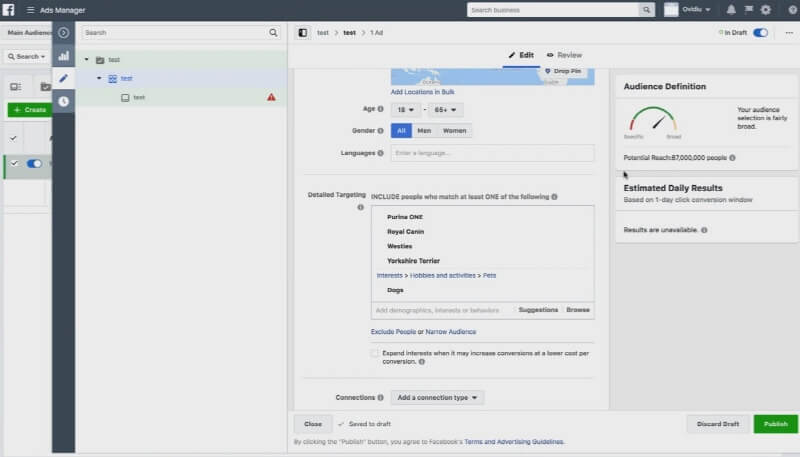
Task: Click the Drop Pin map button
Action: tap(563, 71)
